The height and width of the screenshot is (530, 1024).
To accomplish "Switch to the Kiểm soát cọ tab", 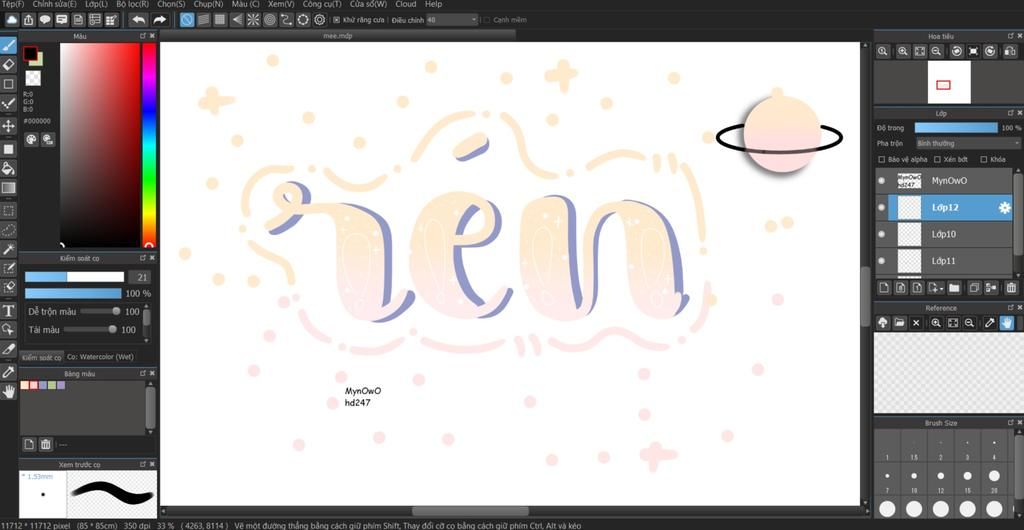I will (41, 358).
